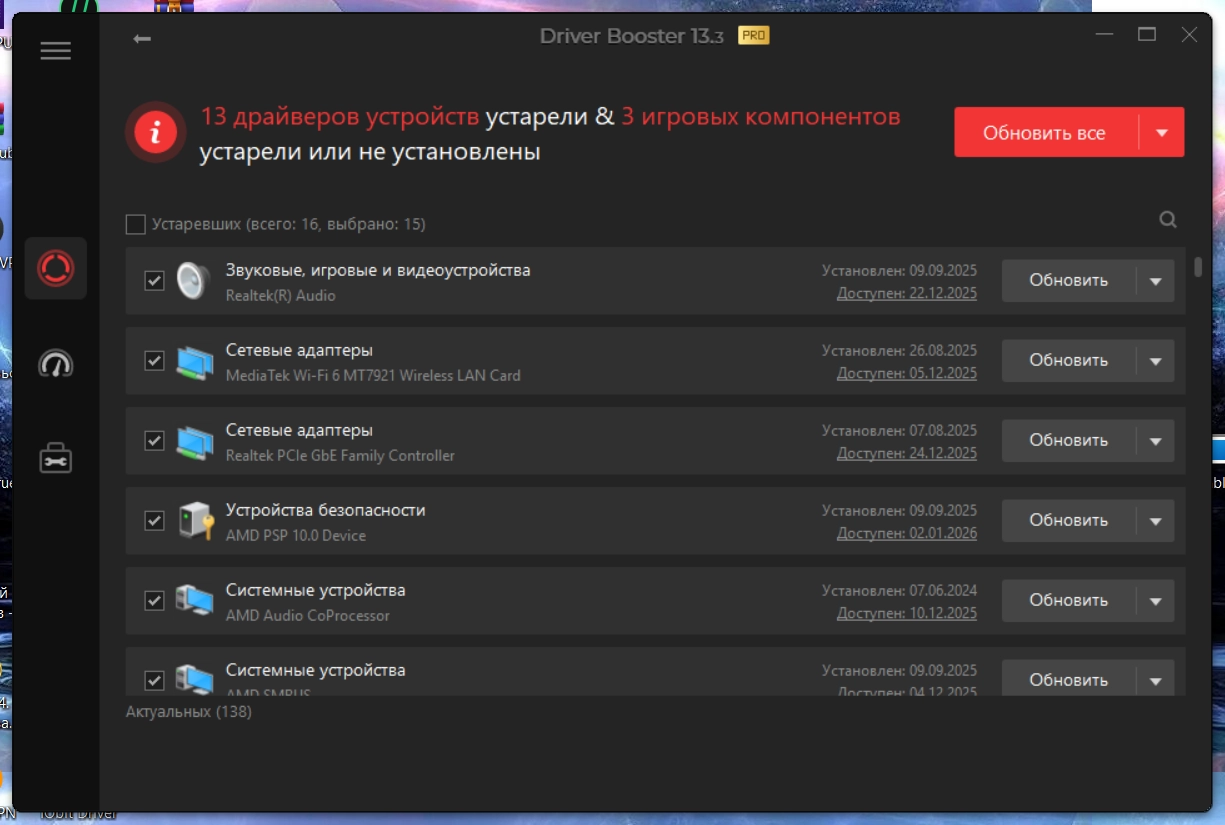This screenshot has width=1225, height=825.
Task: Update the AMD Audio CoProcessor driver
Action: (1068, 601)
